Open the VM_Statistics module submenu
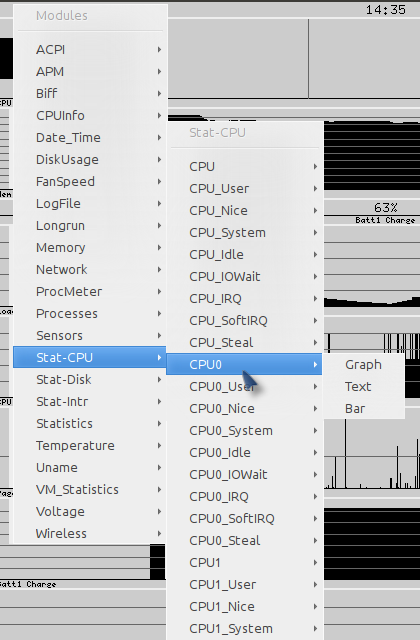420x640 pixels. point(90,490)
